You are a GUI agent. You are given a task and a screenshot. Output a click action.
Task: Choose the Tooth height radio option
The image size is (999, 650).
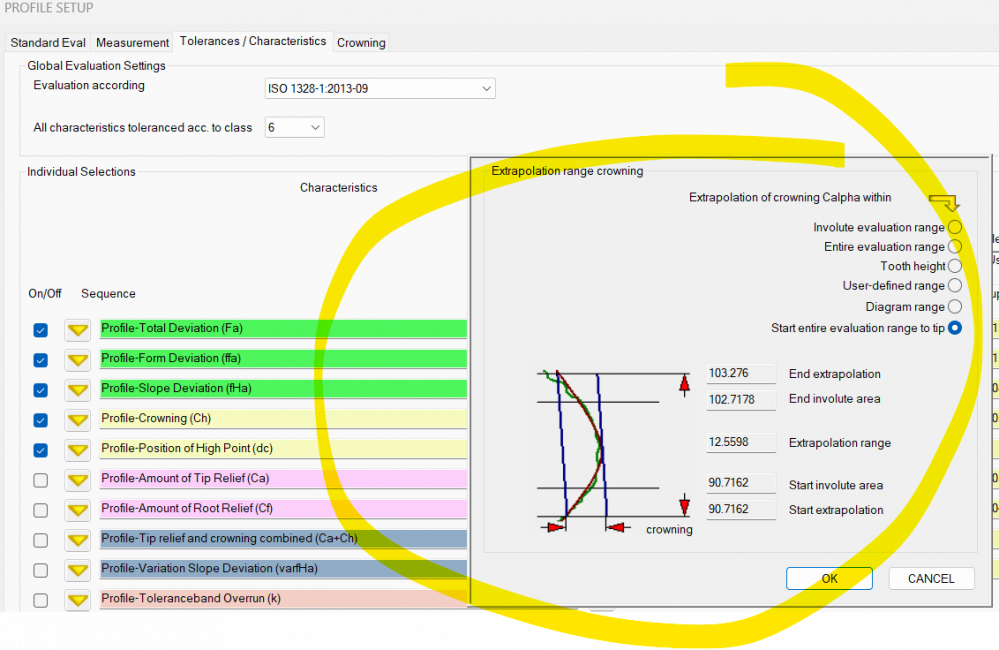tap(955, 266)
